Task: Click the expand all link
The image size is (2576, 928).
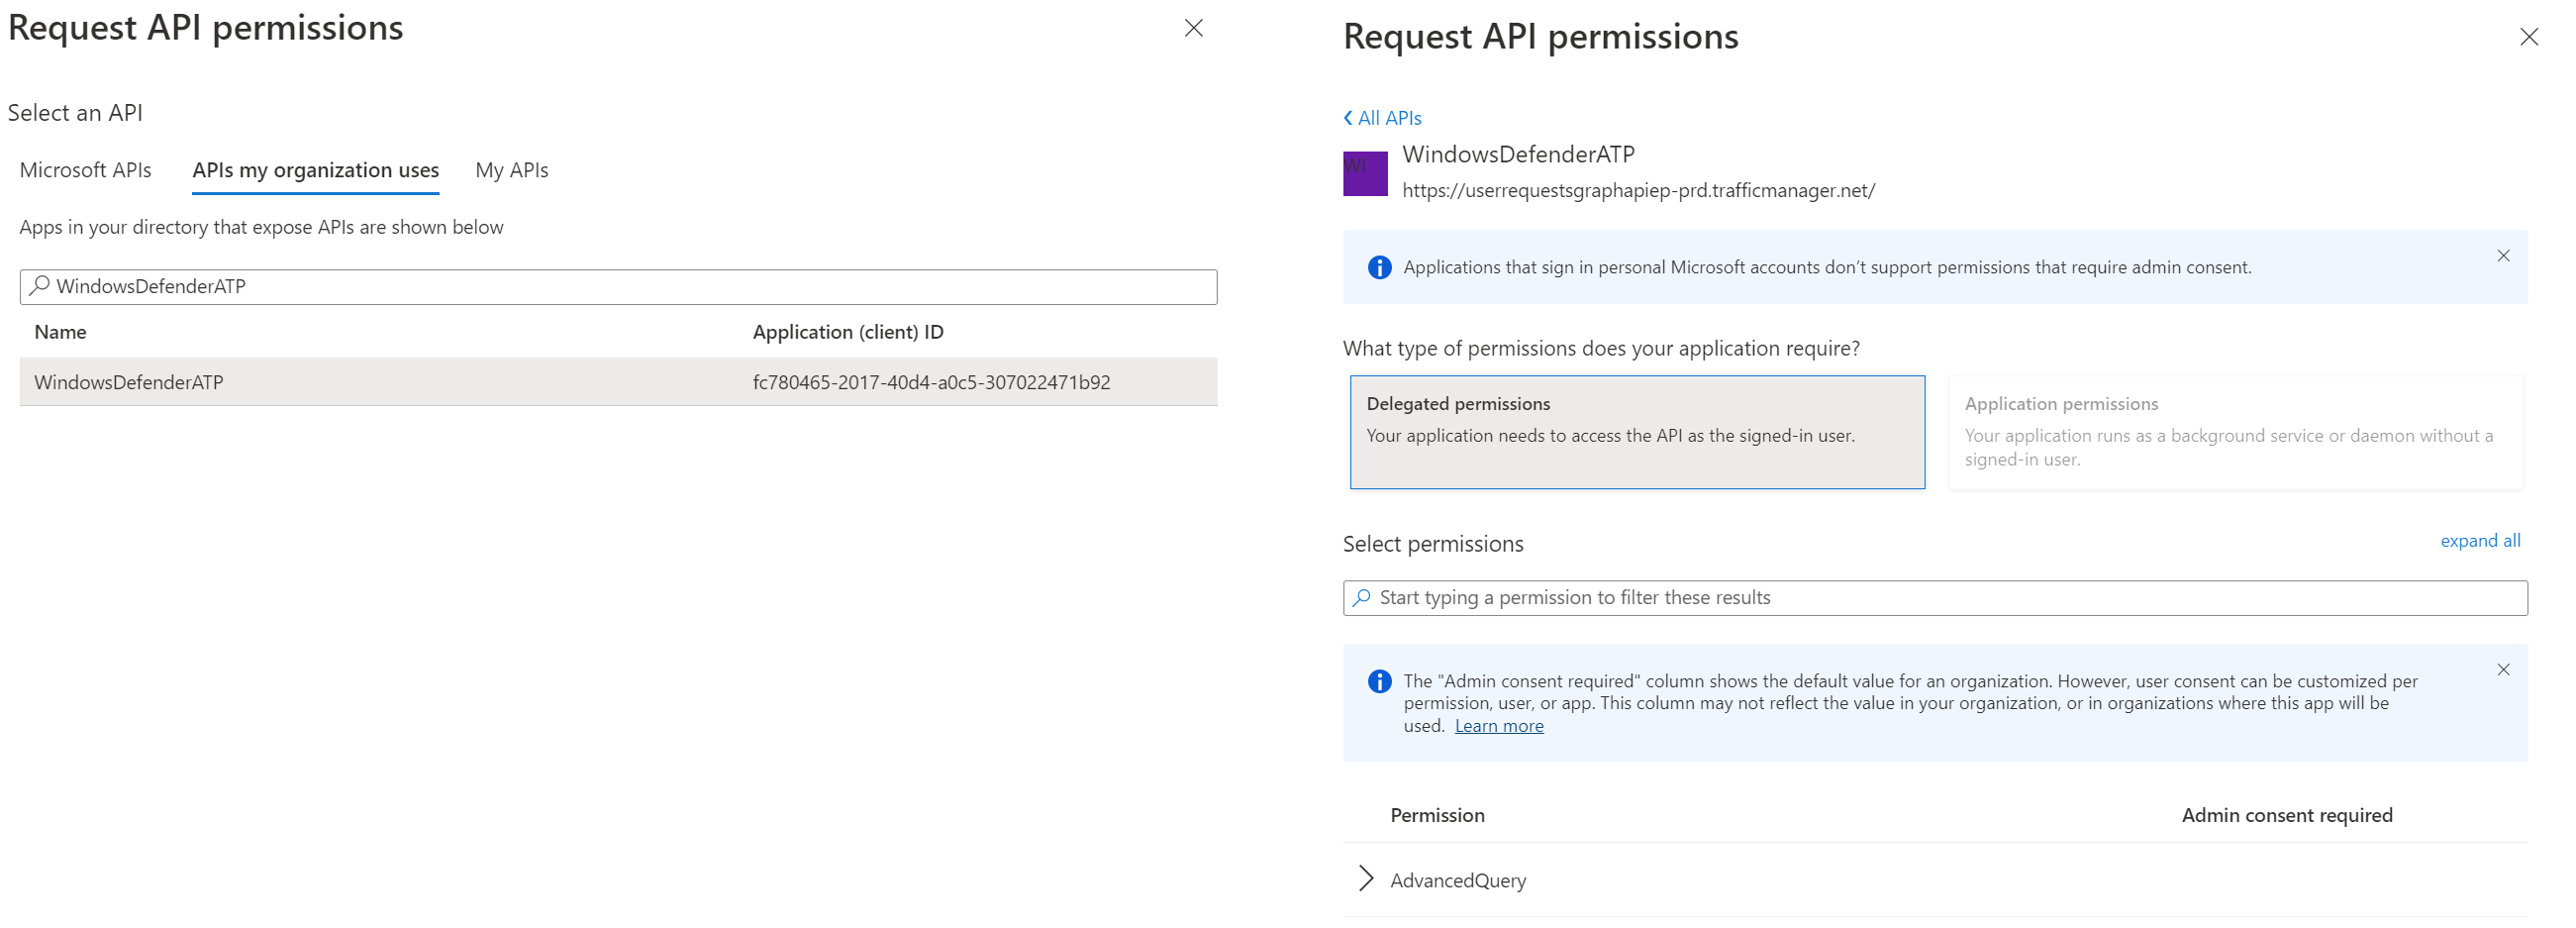Action: 2479,540
